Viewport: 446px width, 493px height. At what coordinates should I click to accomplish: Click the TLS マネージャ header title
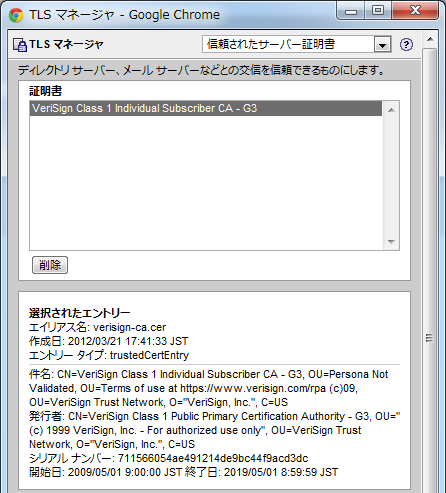point(66,44)
